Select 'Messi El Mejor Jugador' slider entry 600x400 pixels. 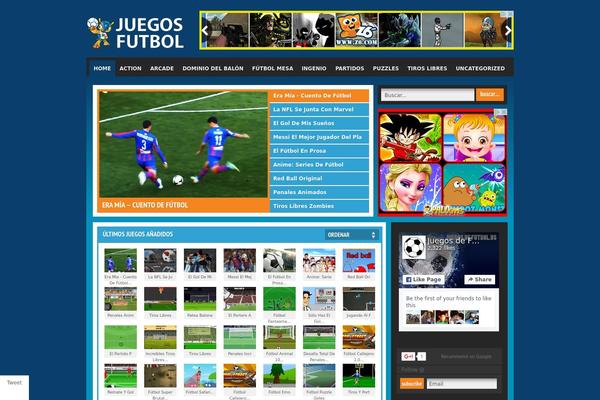pos(319,137)
